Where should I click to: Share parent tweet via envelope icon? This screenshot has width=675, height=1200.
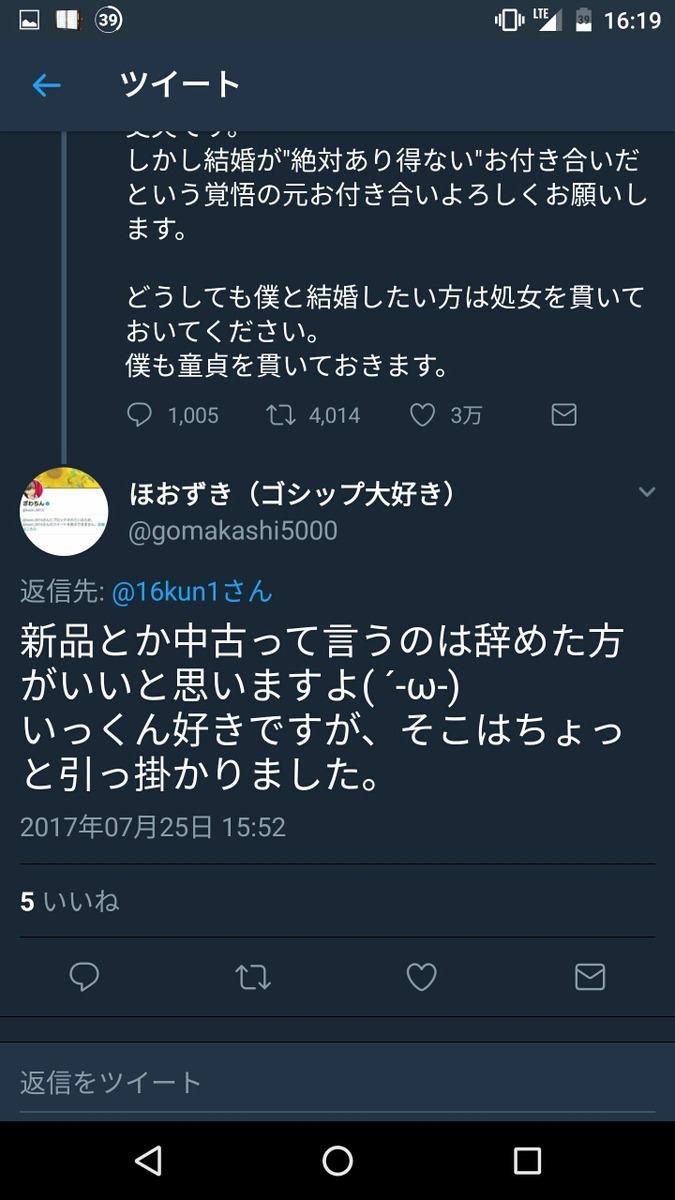[x=564, y=414]
